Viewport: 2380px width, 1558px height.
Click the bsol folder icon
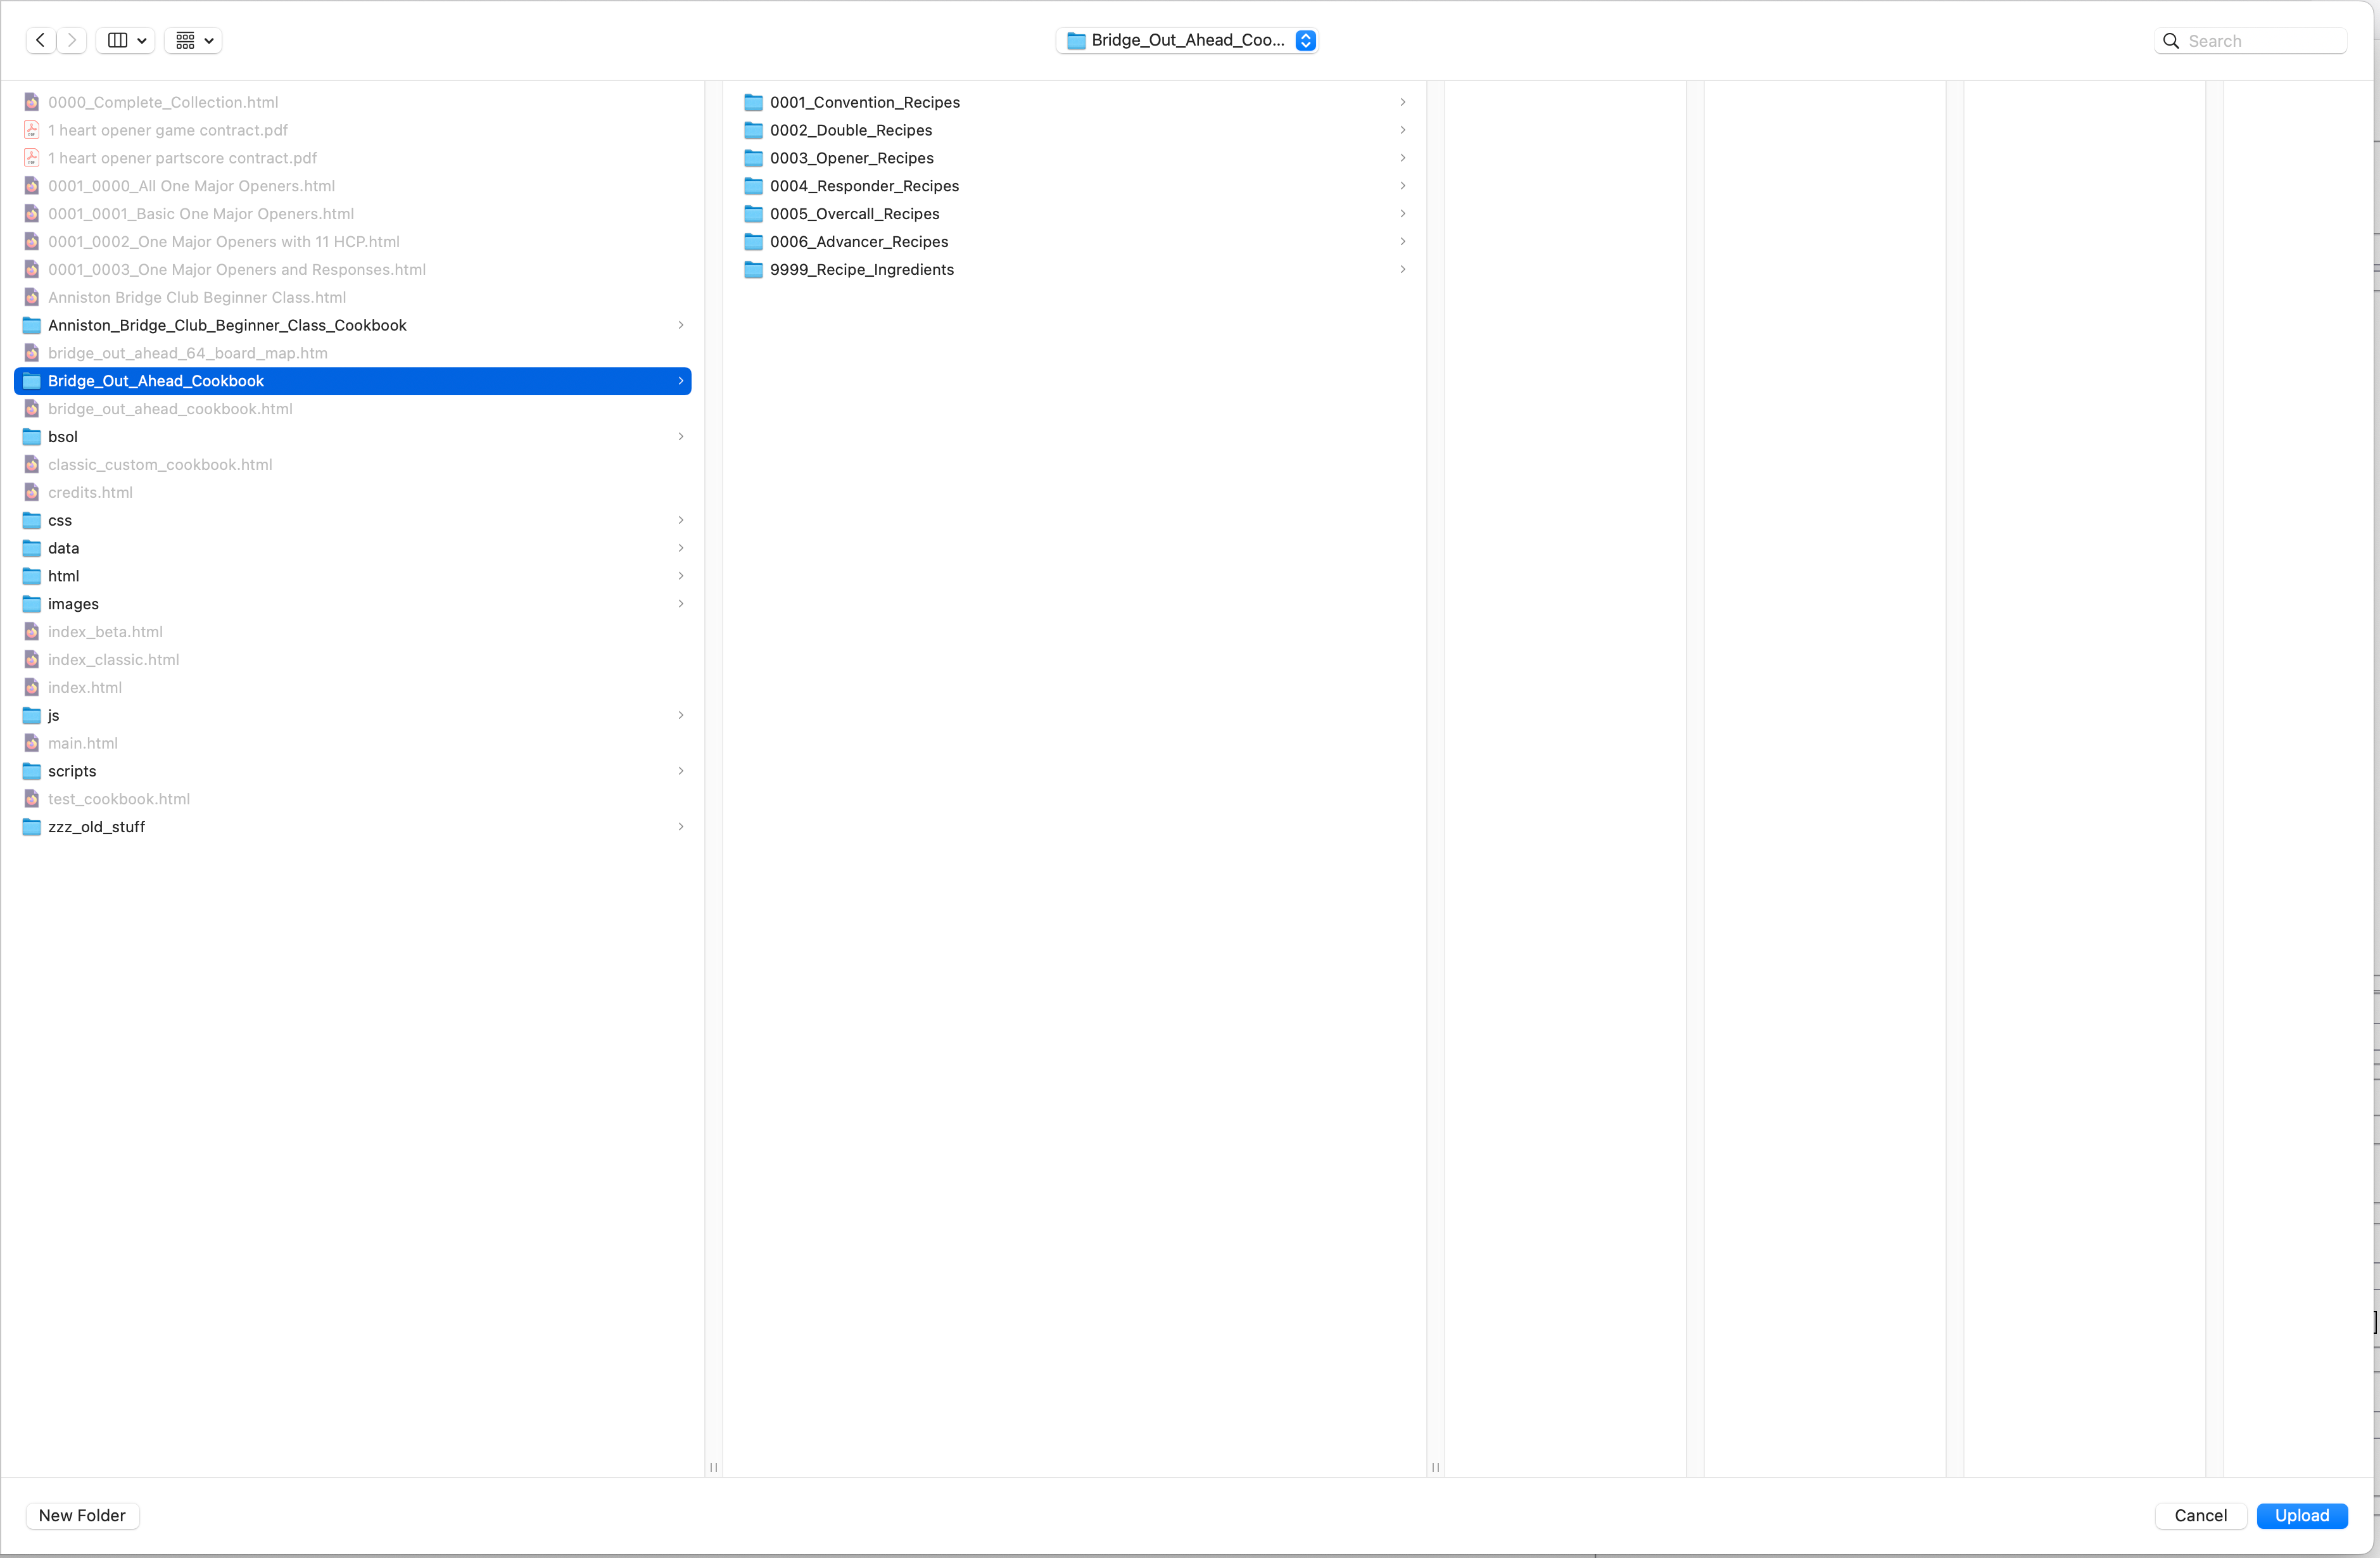coord(32,437)
